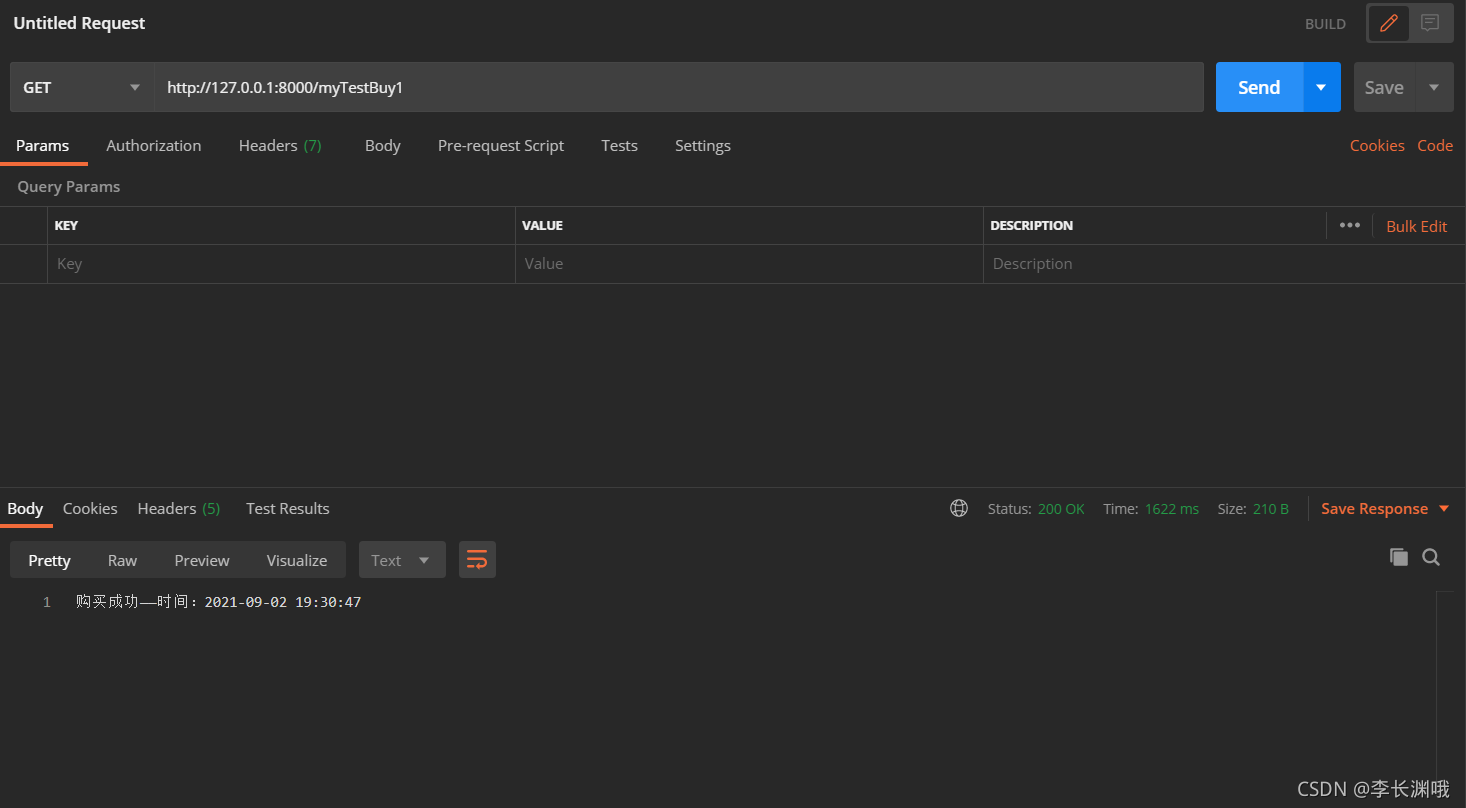This screenshot has height=808, width=1466.
Task: Open the Pre-request Script tab
Action: tap(500, 145)
